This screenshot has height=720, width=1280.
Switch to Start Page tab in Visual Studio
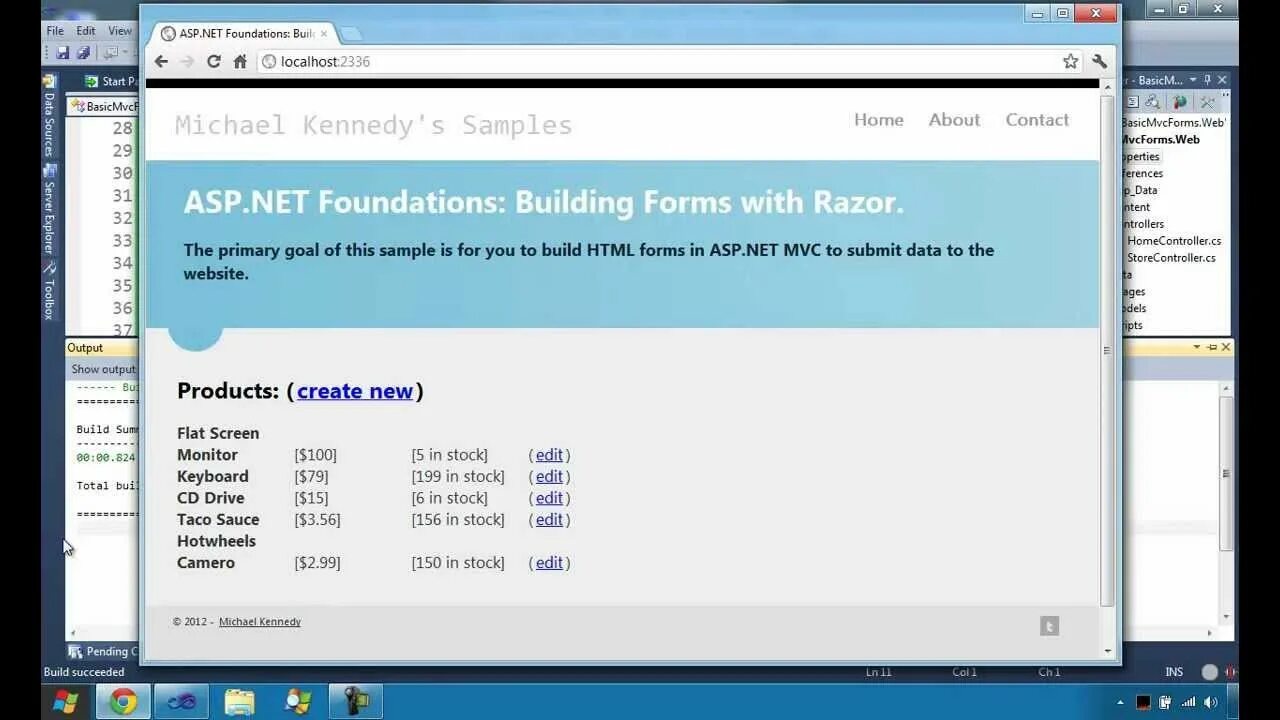pos(112,81)
